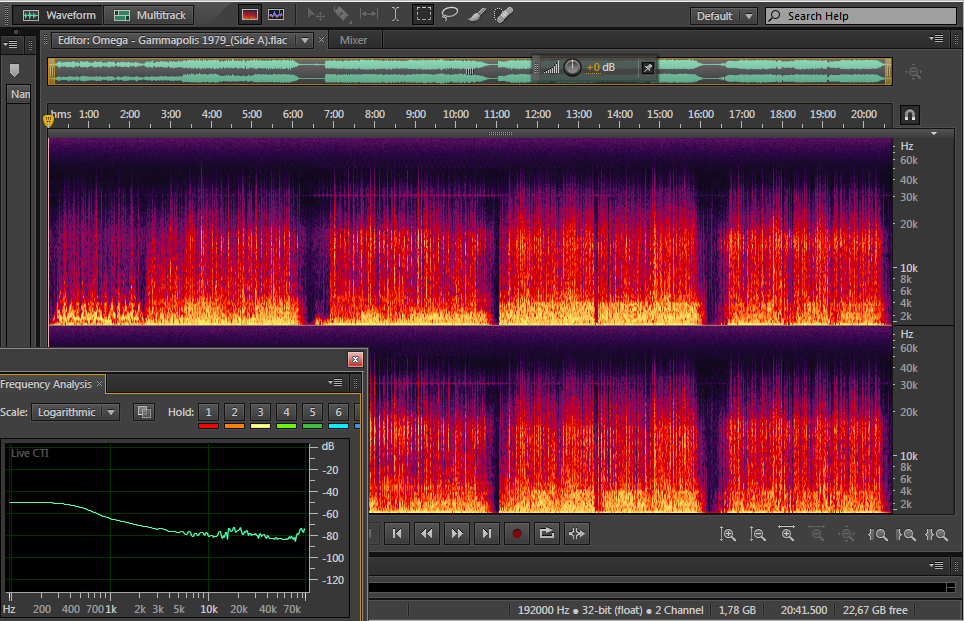Click the red hold color swatch
The image size is (964, 621).
[208, 426]
